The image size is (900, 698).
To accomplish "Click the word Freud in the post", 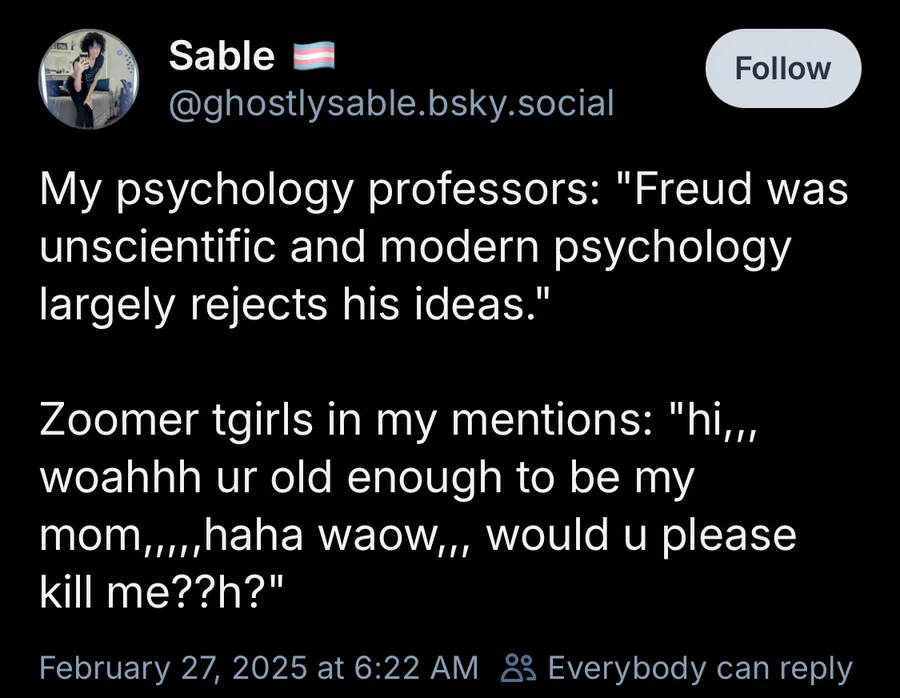I will tap(685, 190).
